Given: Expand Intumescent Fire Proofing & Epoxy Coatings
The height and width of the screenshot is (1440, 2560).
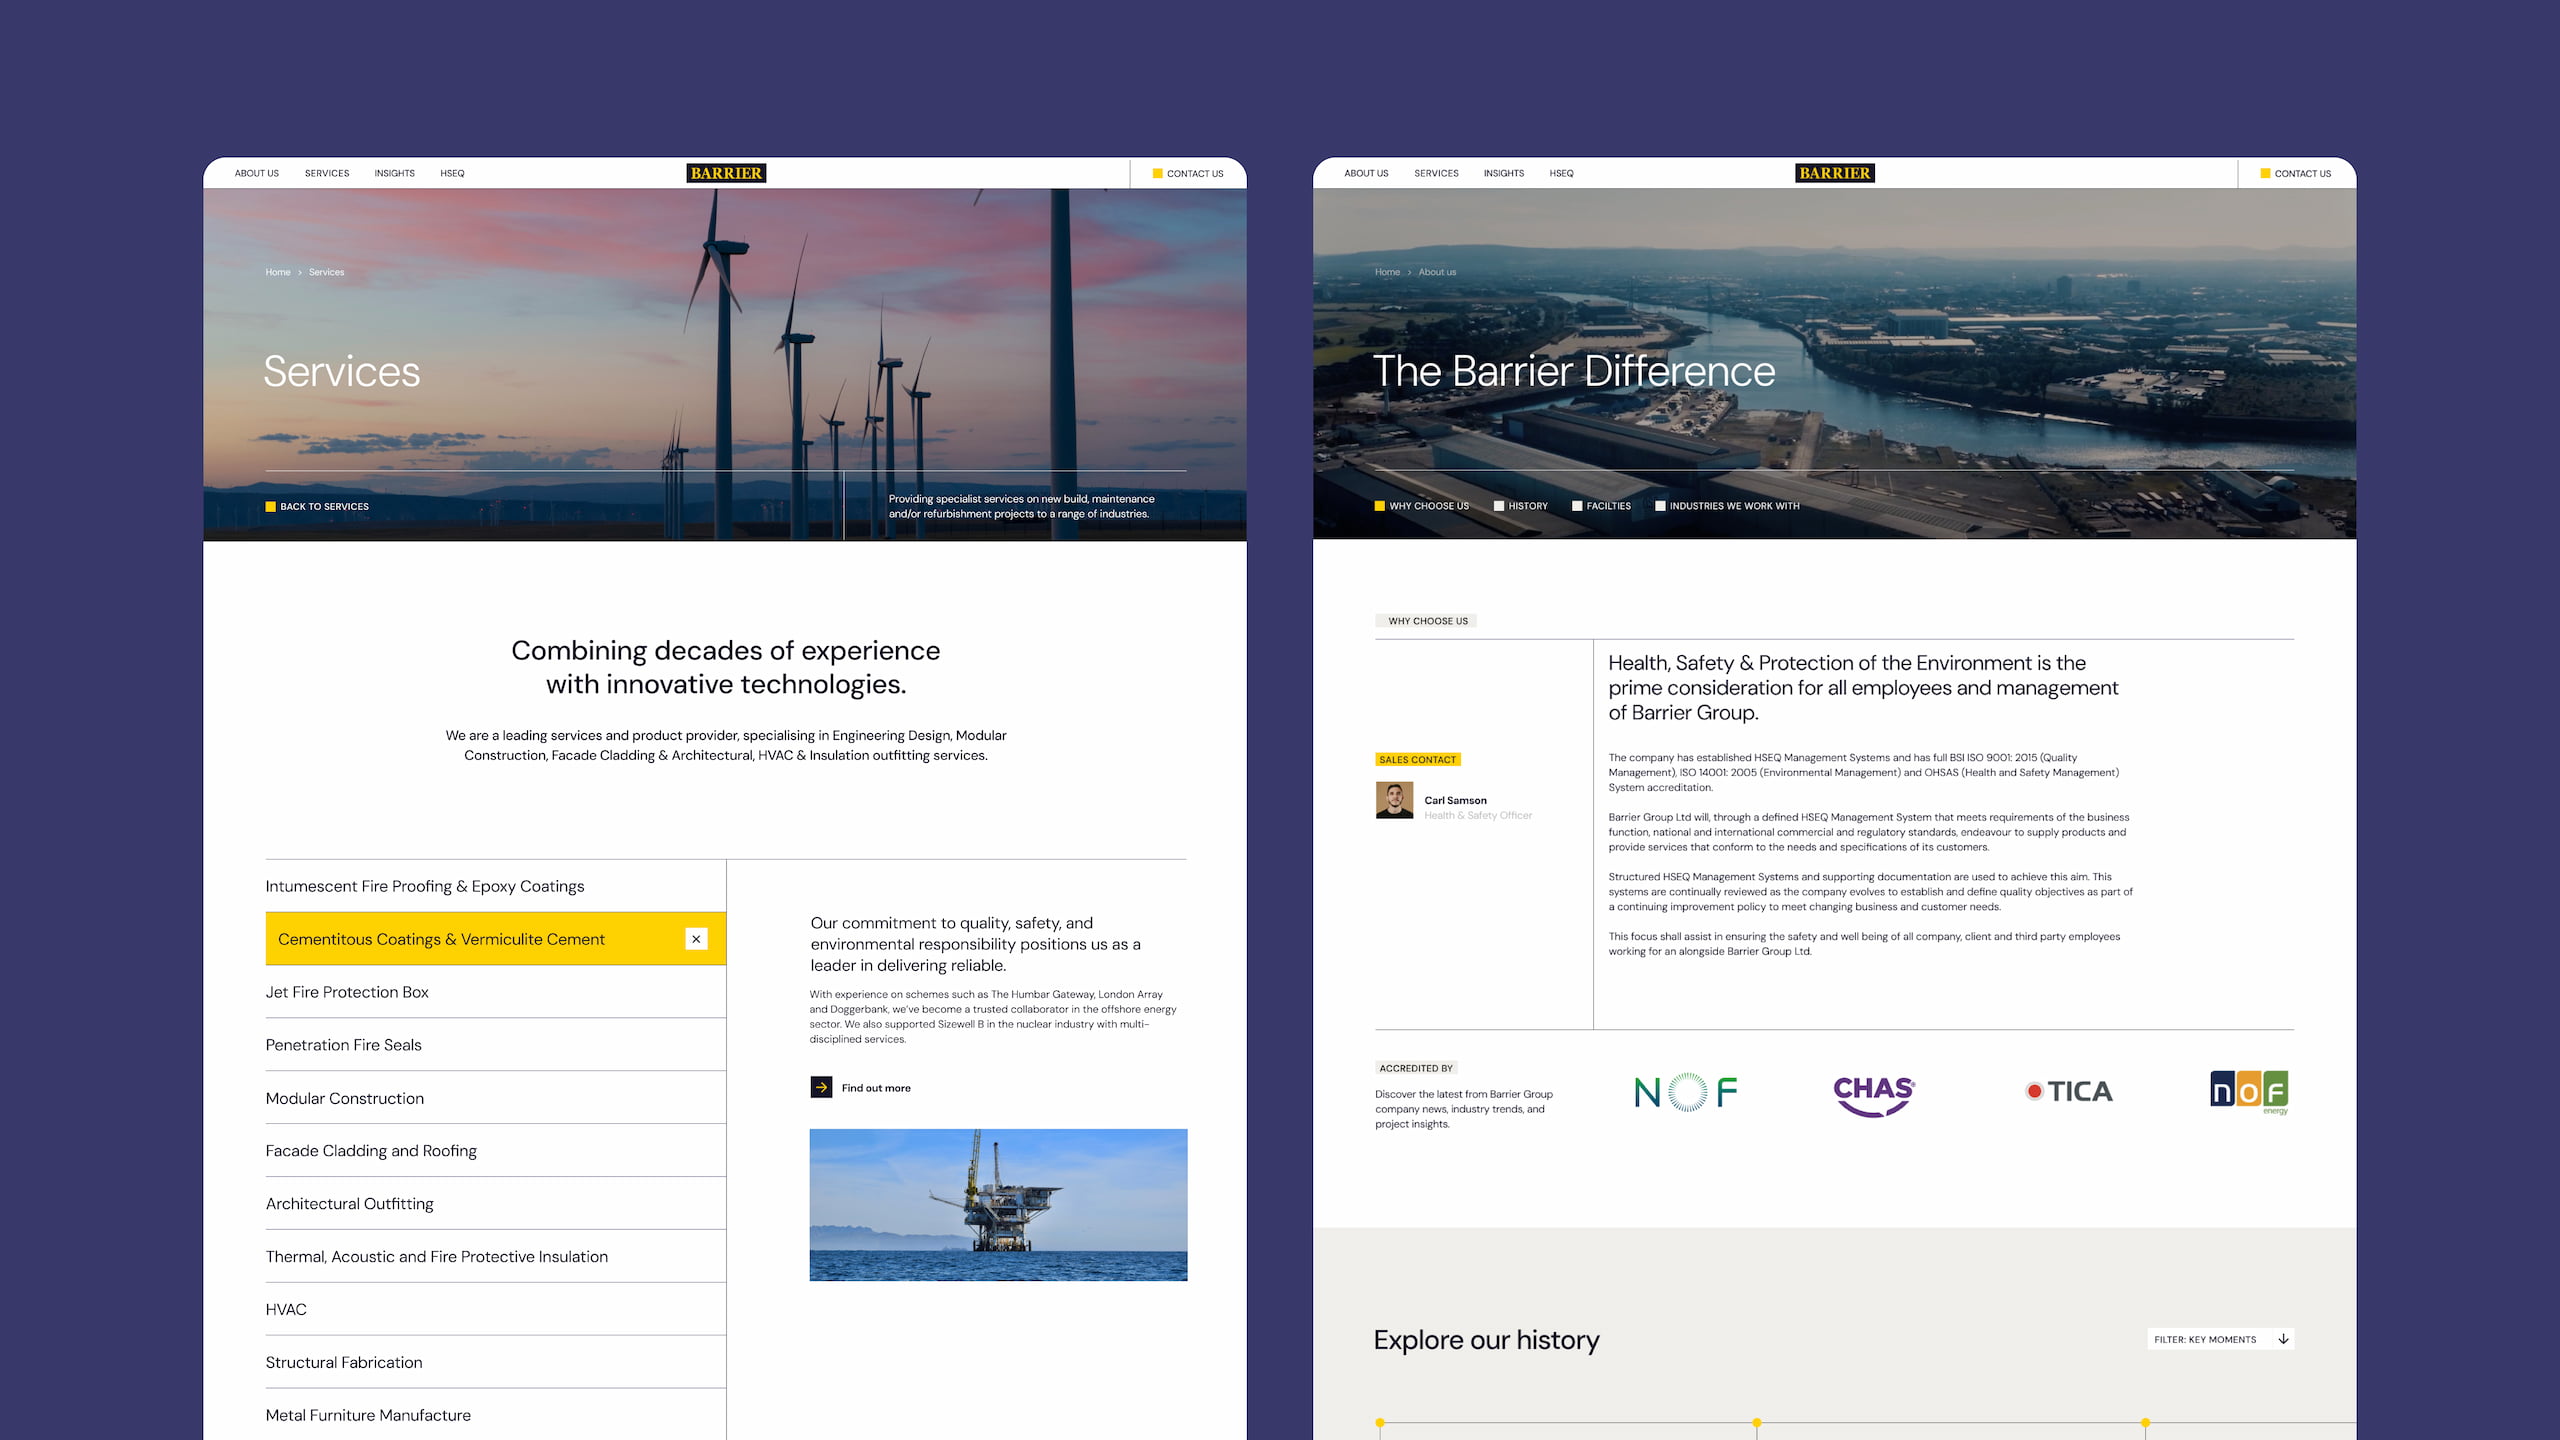Looking at the screenshot, I should click(x=425, y=886).
